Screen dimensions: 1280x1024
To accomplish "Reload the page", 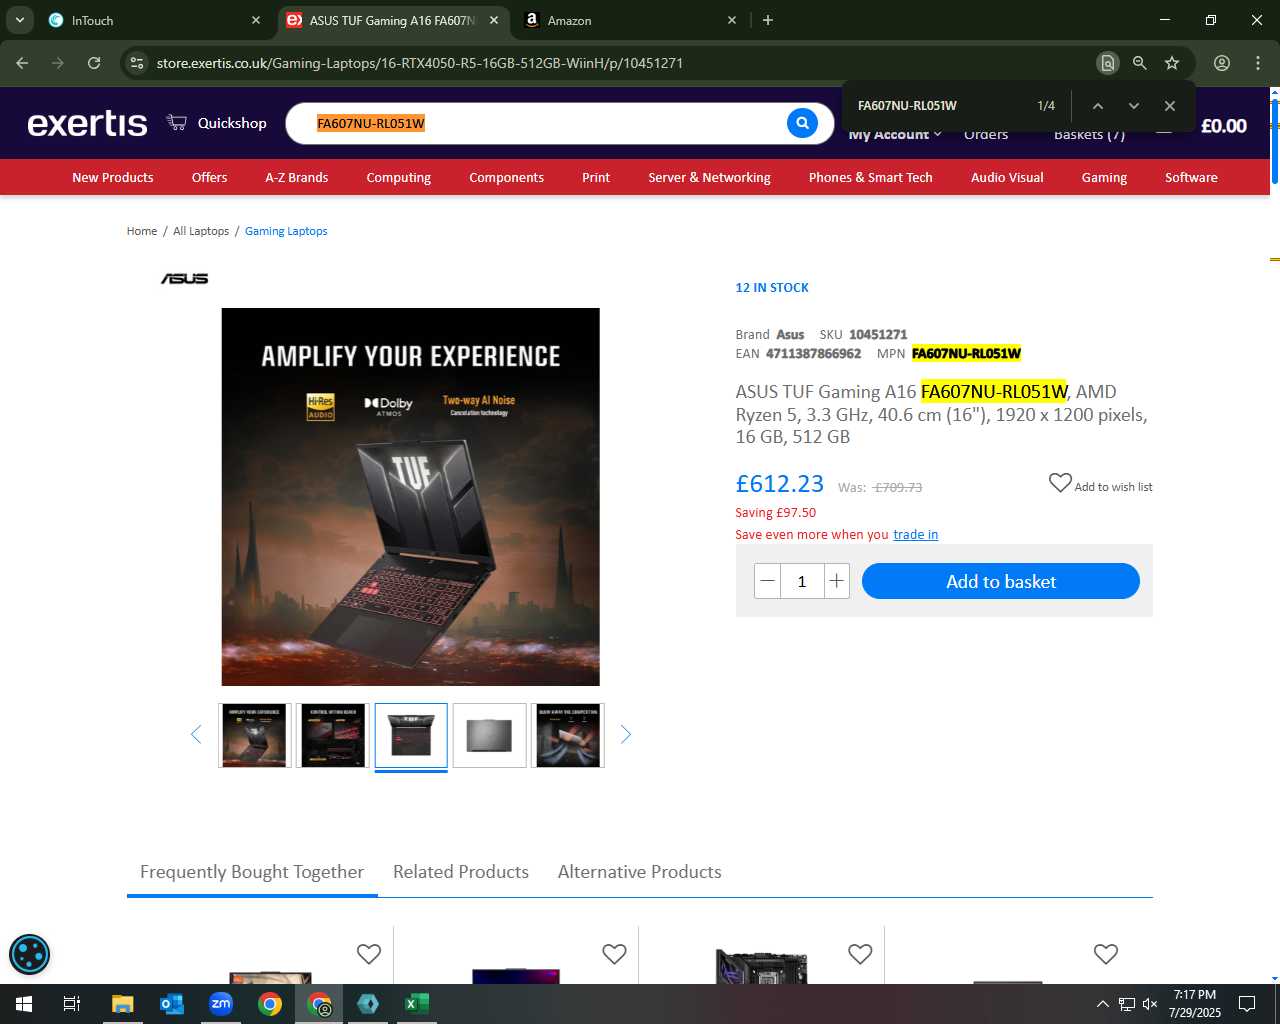I will (x=94, y=63).
